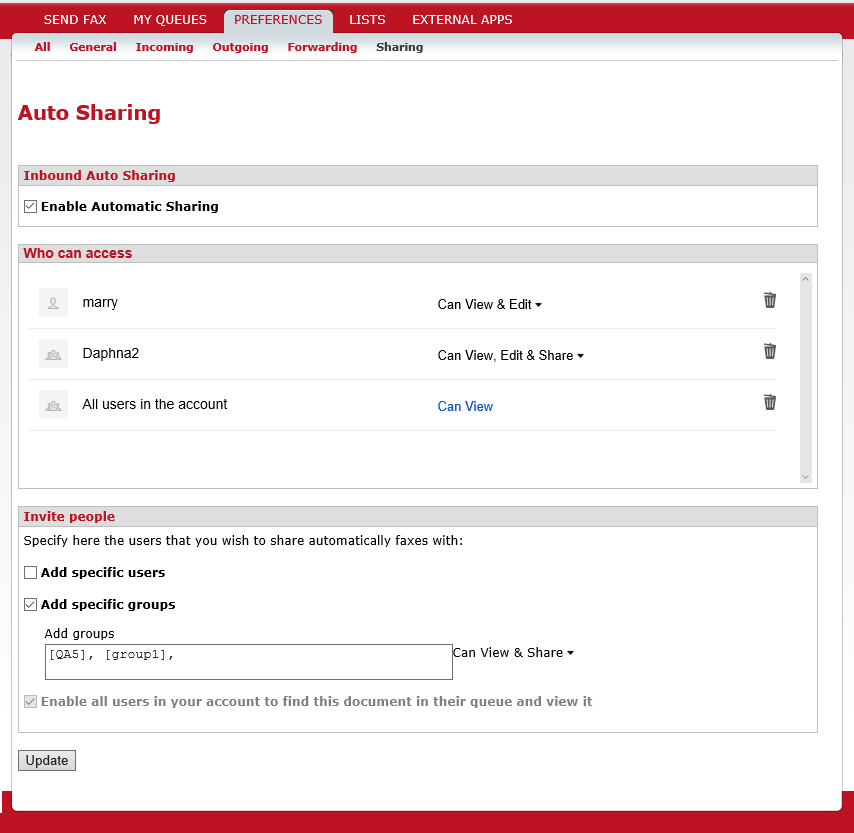Click All users in the account group icon

53,405
